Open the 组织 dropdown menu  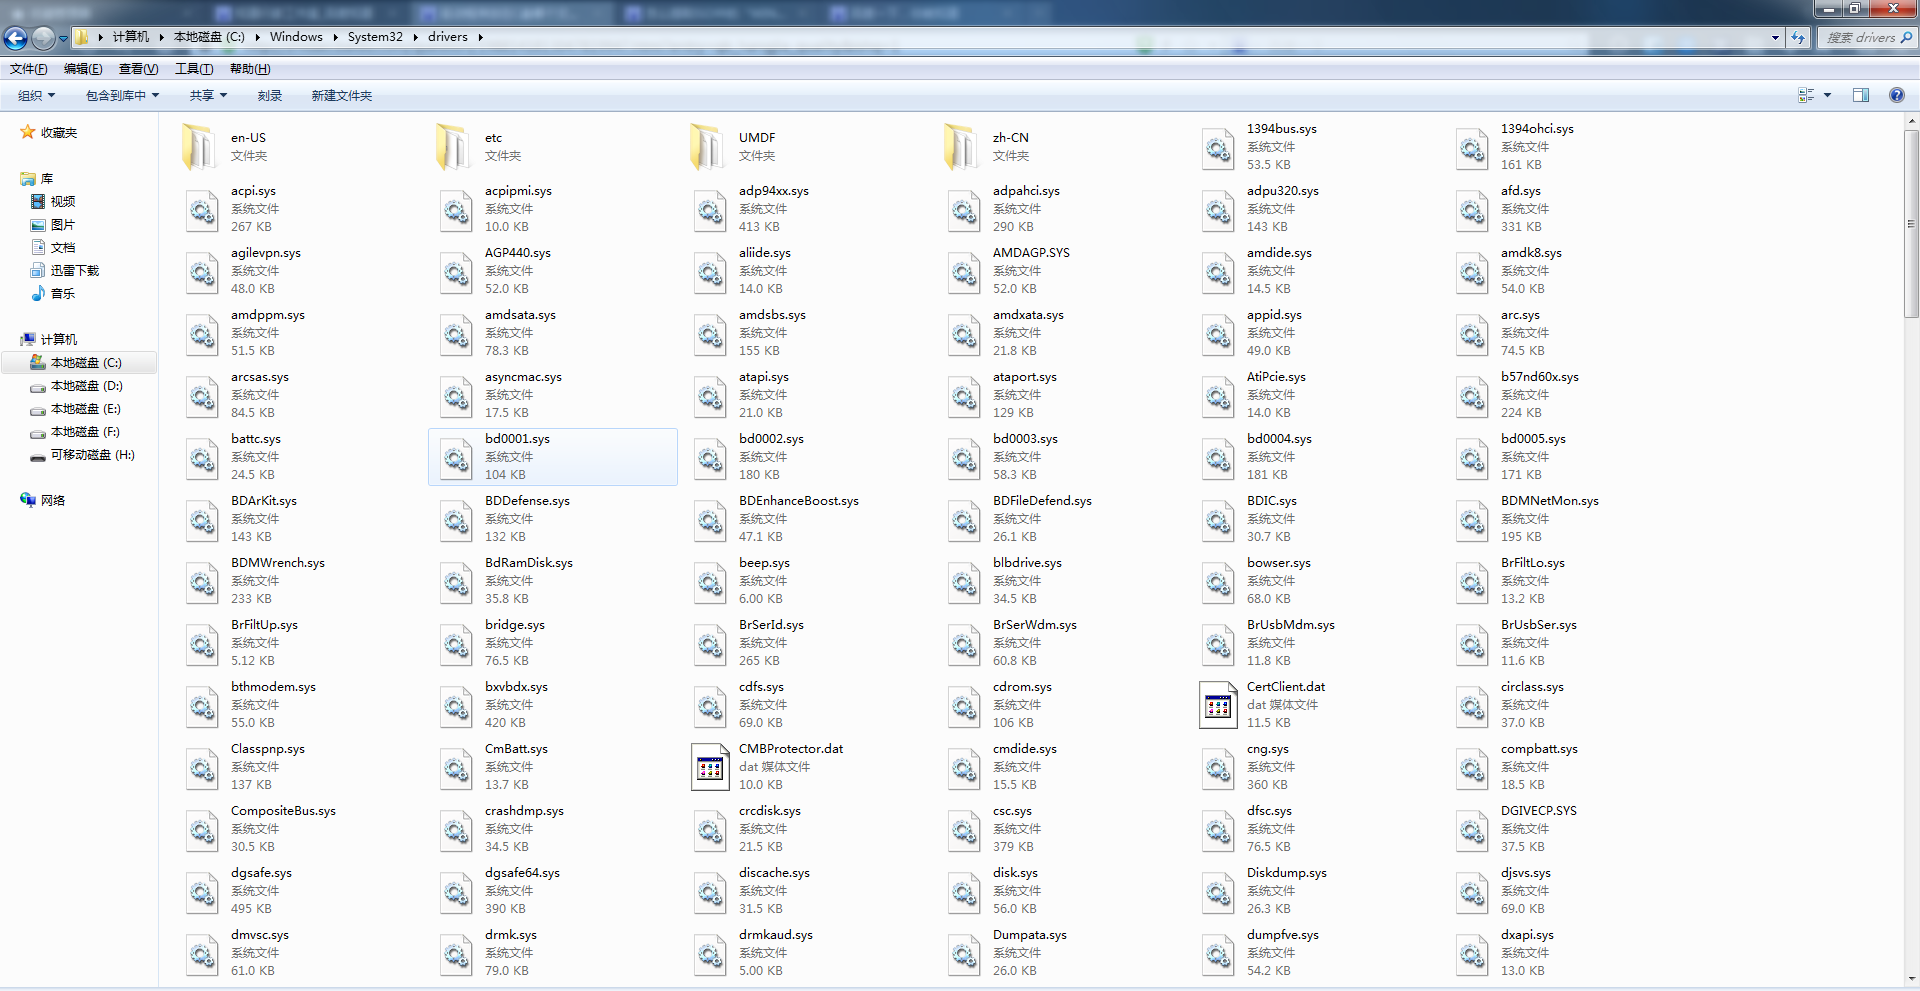[x=36, y=96]
